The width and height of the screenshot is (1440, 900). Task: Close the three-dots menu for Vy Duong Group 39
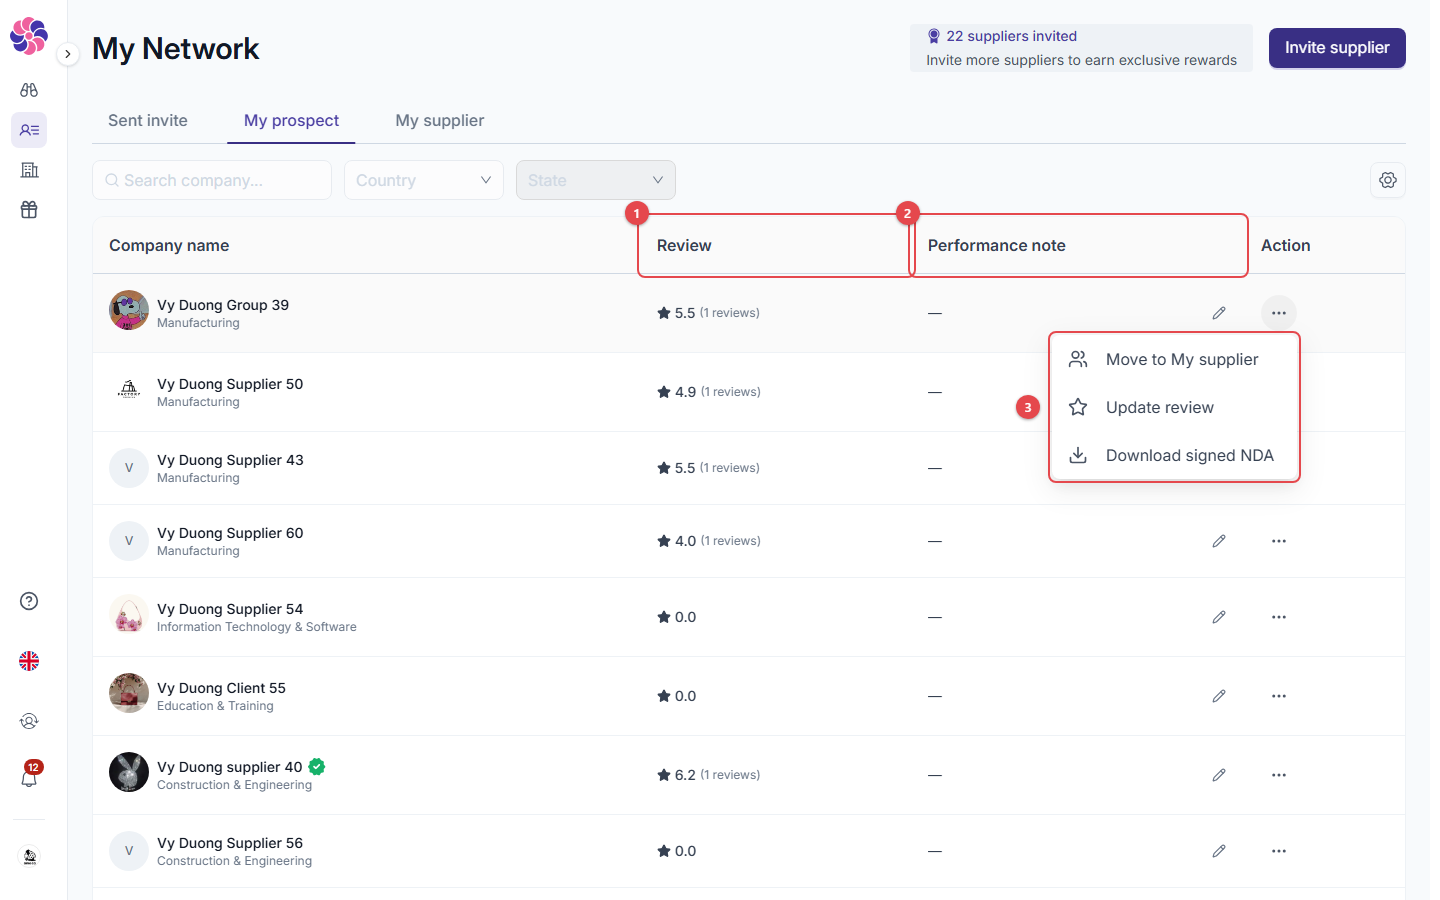[x=1279, y=313]
